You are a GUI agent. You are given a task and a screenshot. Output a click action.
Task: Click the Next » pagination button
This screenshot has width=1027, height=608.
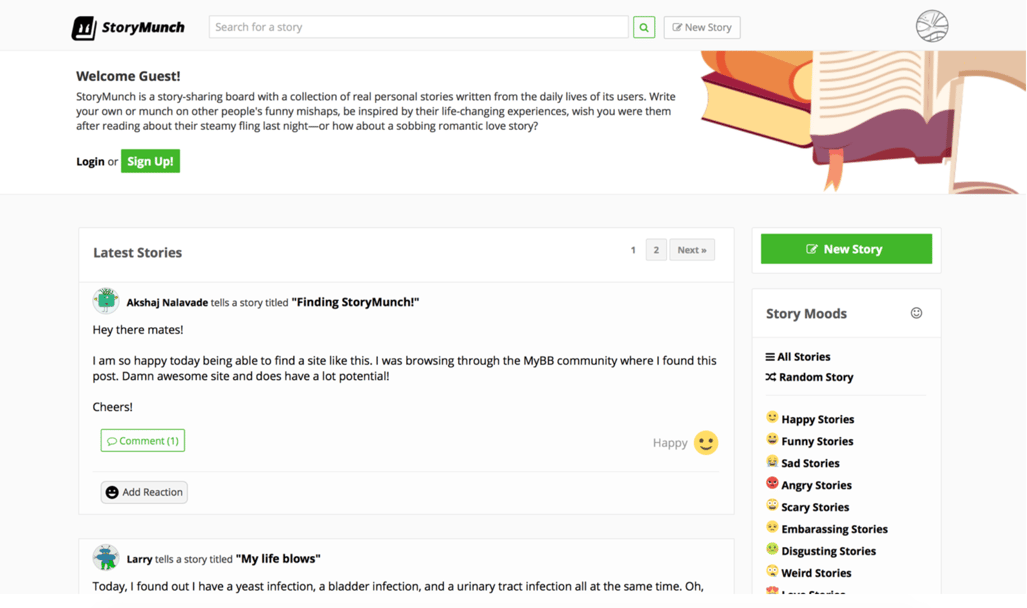click(x=692, y=250)
